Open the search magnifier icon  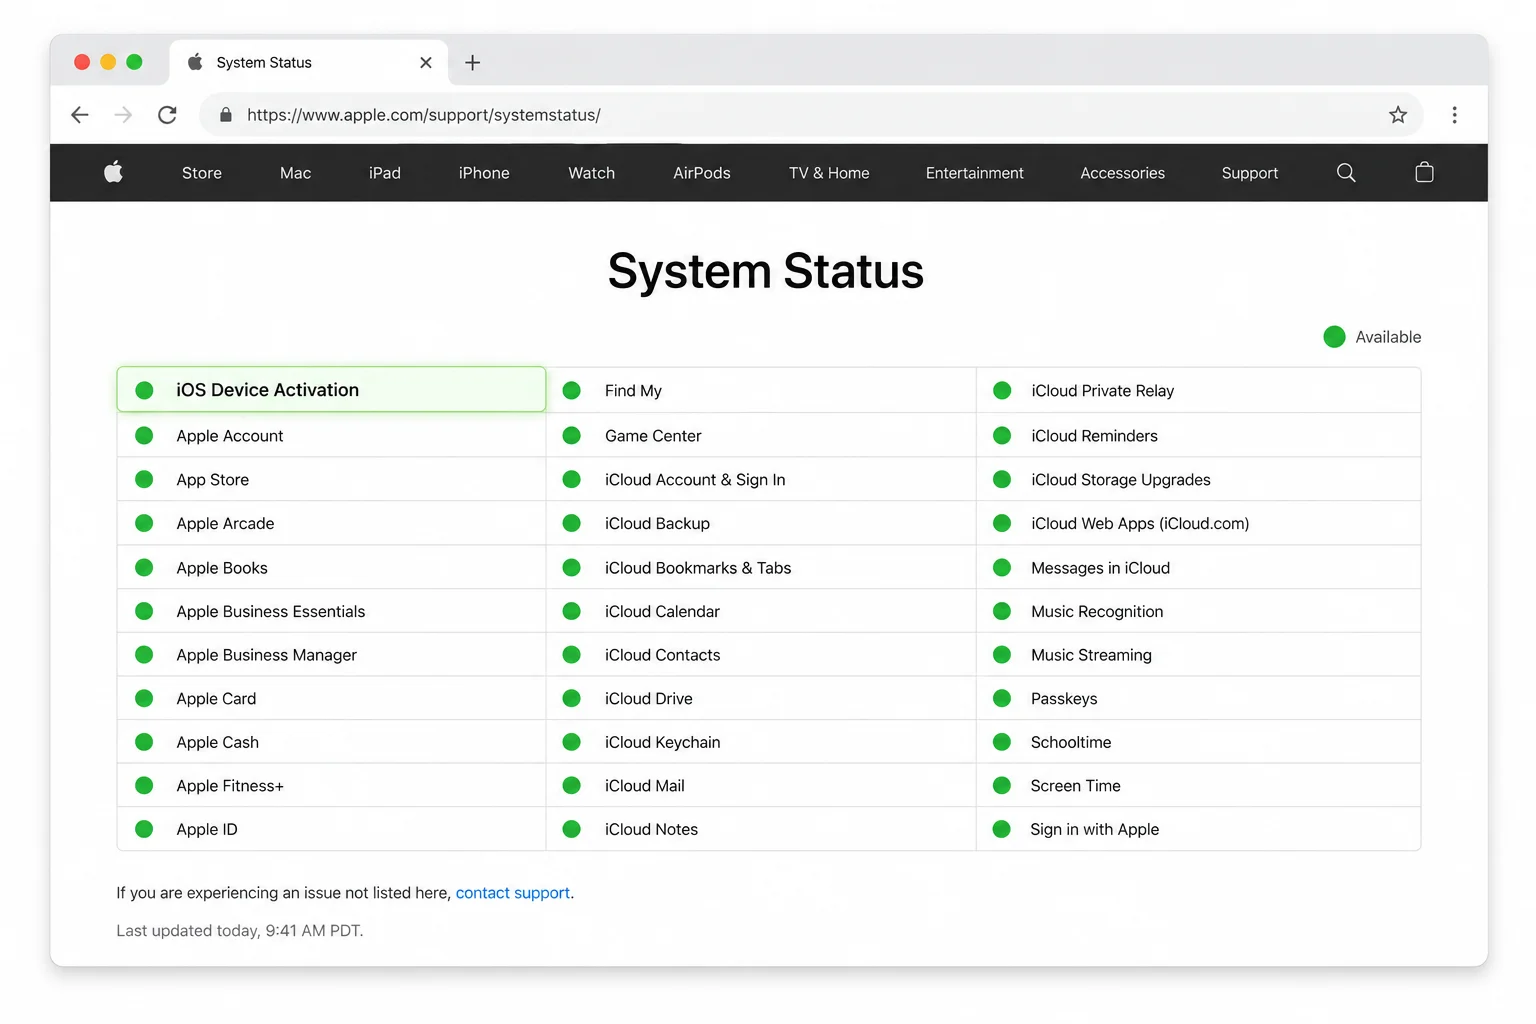[1346, 173]
